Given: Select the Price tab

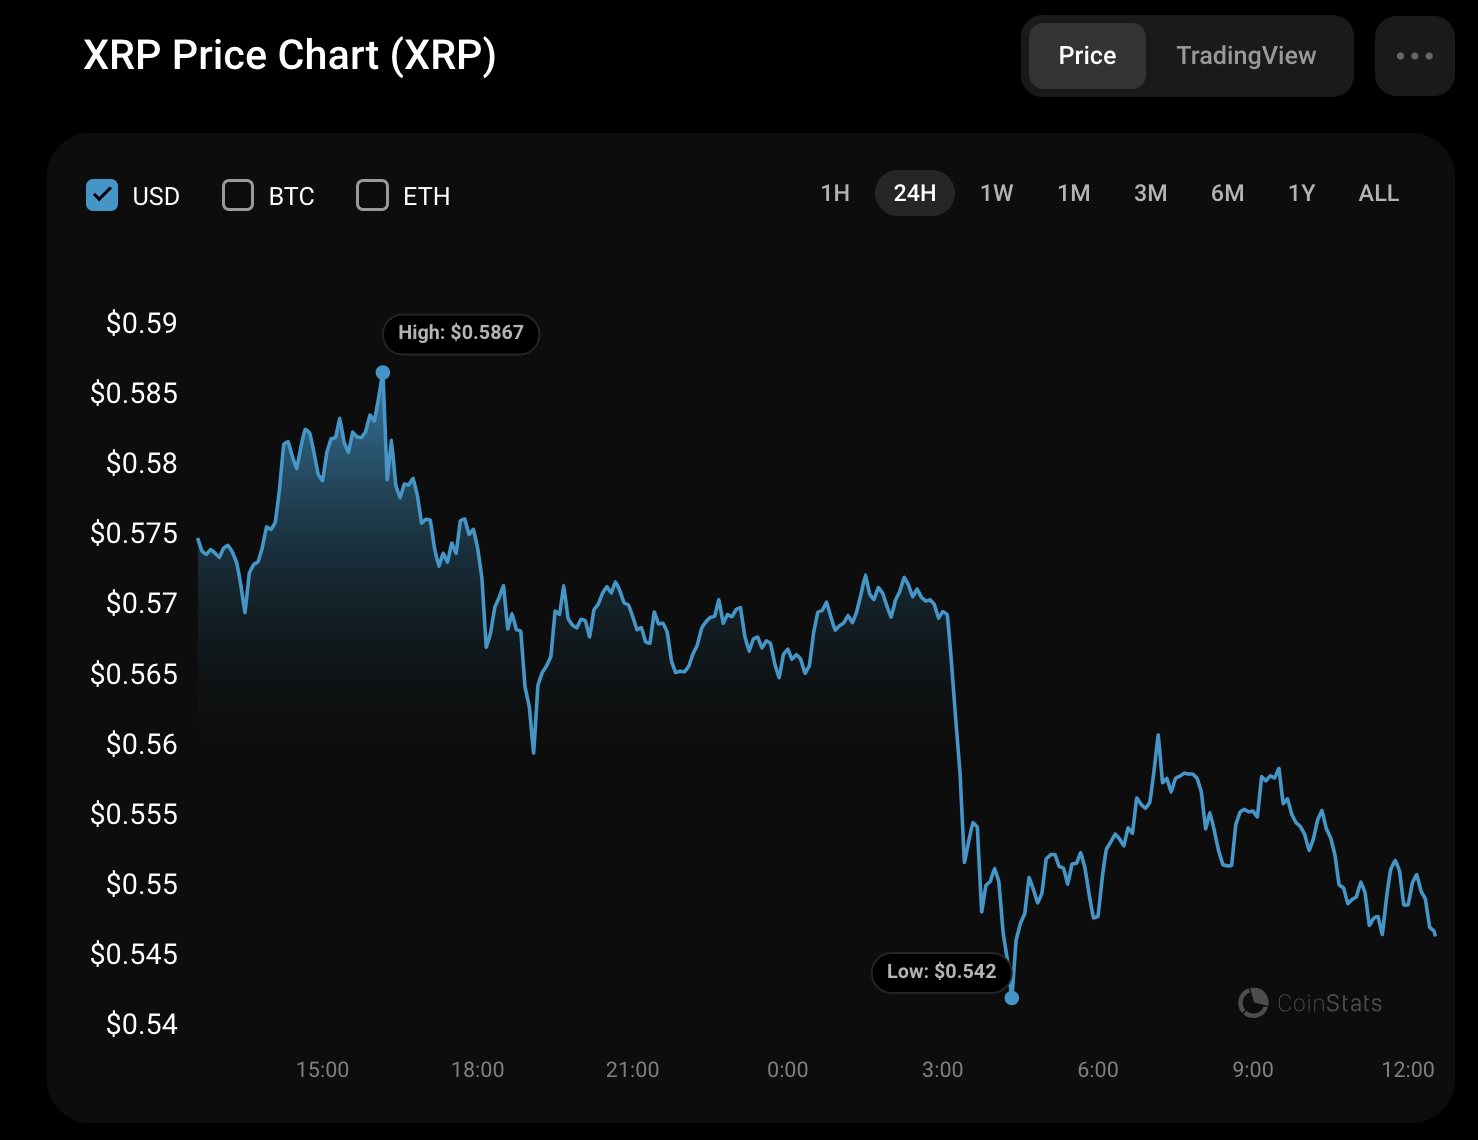Looking at the screenshot, I should tap(1087, 56).
